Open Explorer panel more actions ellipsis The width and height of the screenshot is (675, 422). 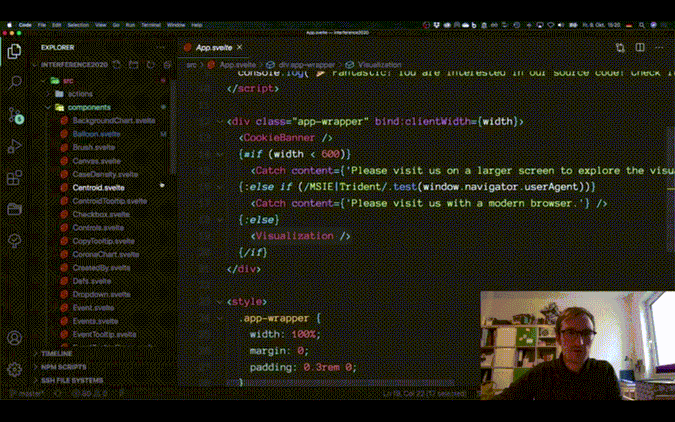161,47
